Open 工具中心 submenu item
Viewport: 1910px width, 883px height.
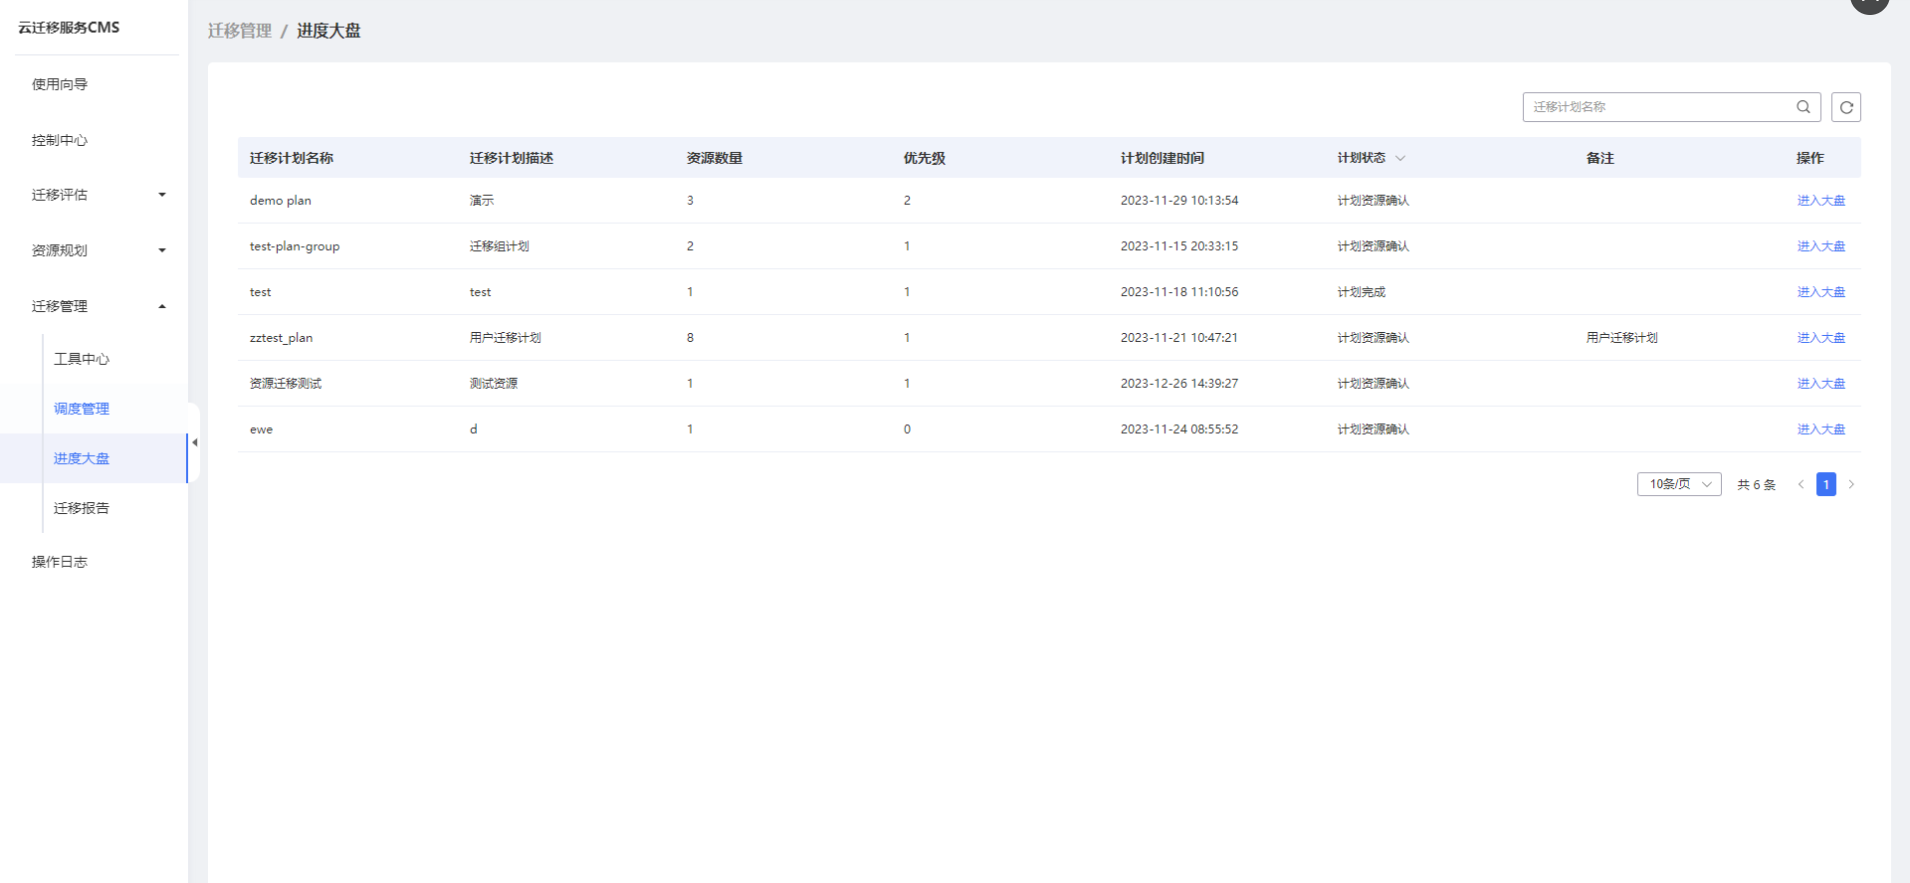(82, 359)
